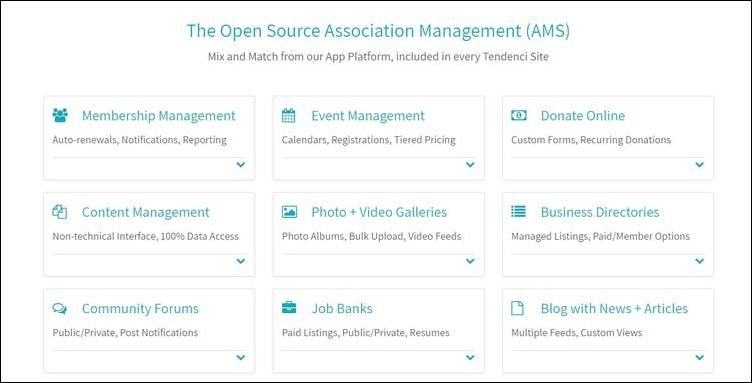Expand the Job Banks card chevron

tap(470, 357)
